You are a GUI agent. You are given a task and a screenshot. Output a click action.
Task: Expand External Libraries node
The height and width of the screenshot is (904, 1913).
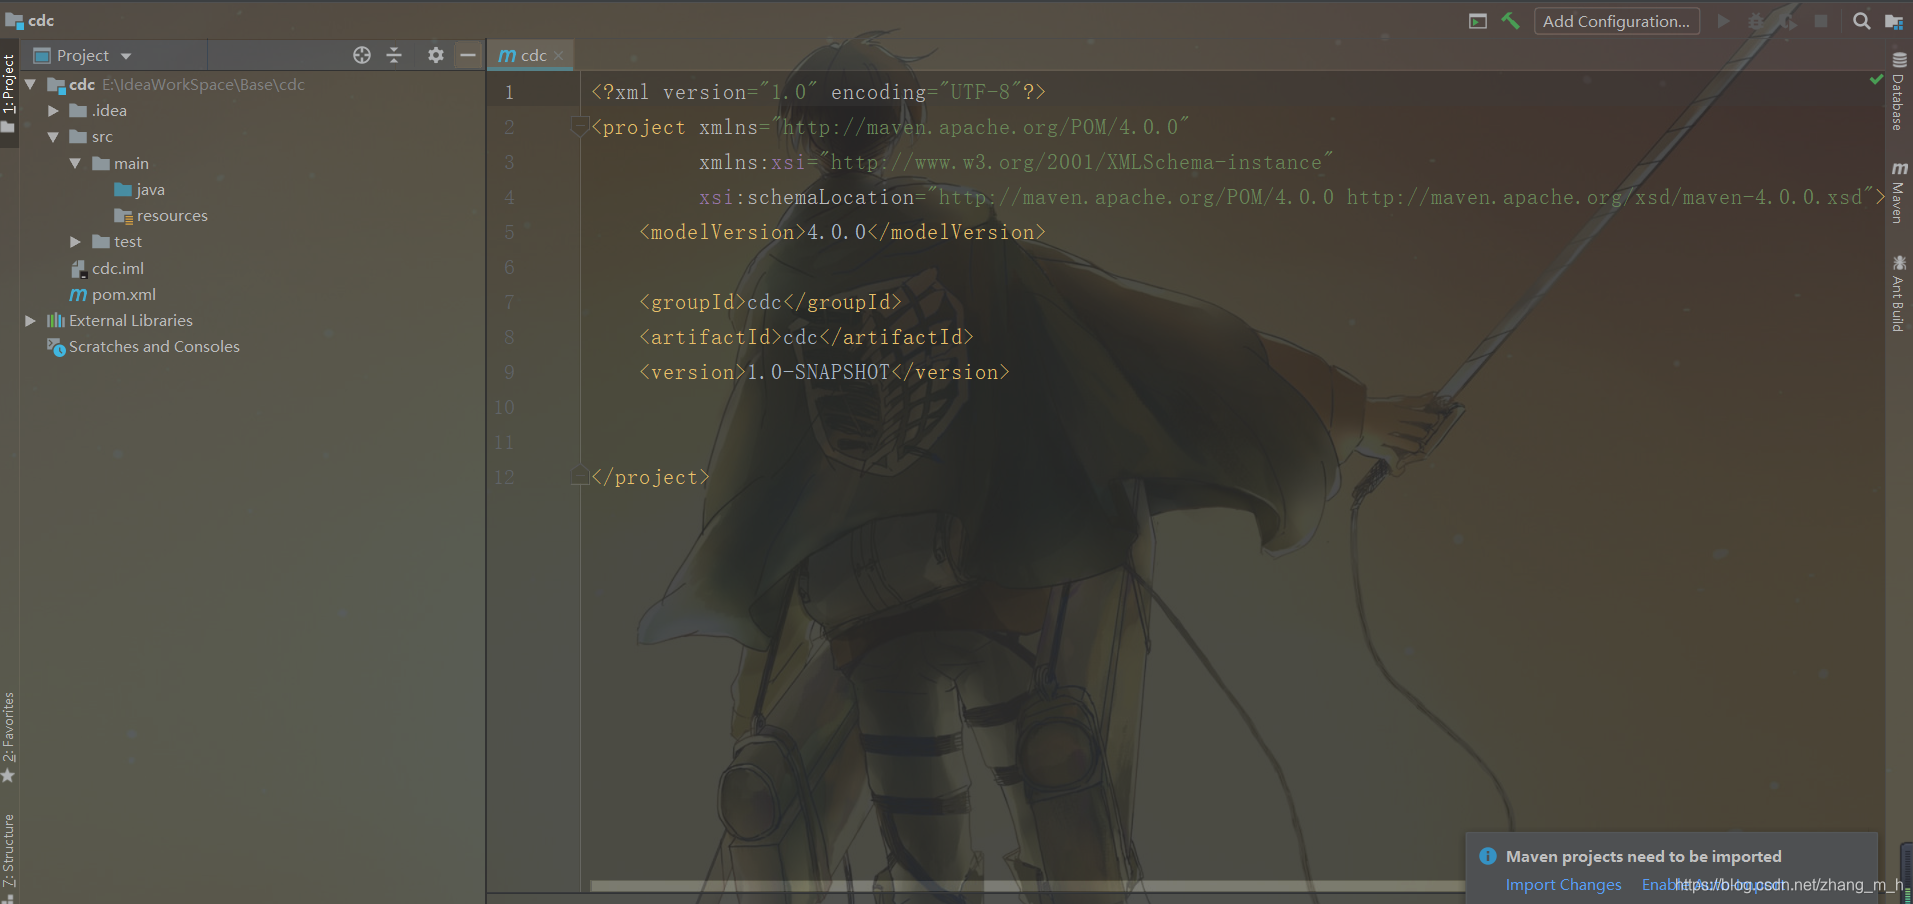[30, 320]
